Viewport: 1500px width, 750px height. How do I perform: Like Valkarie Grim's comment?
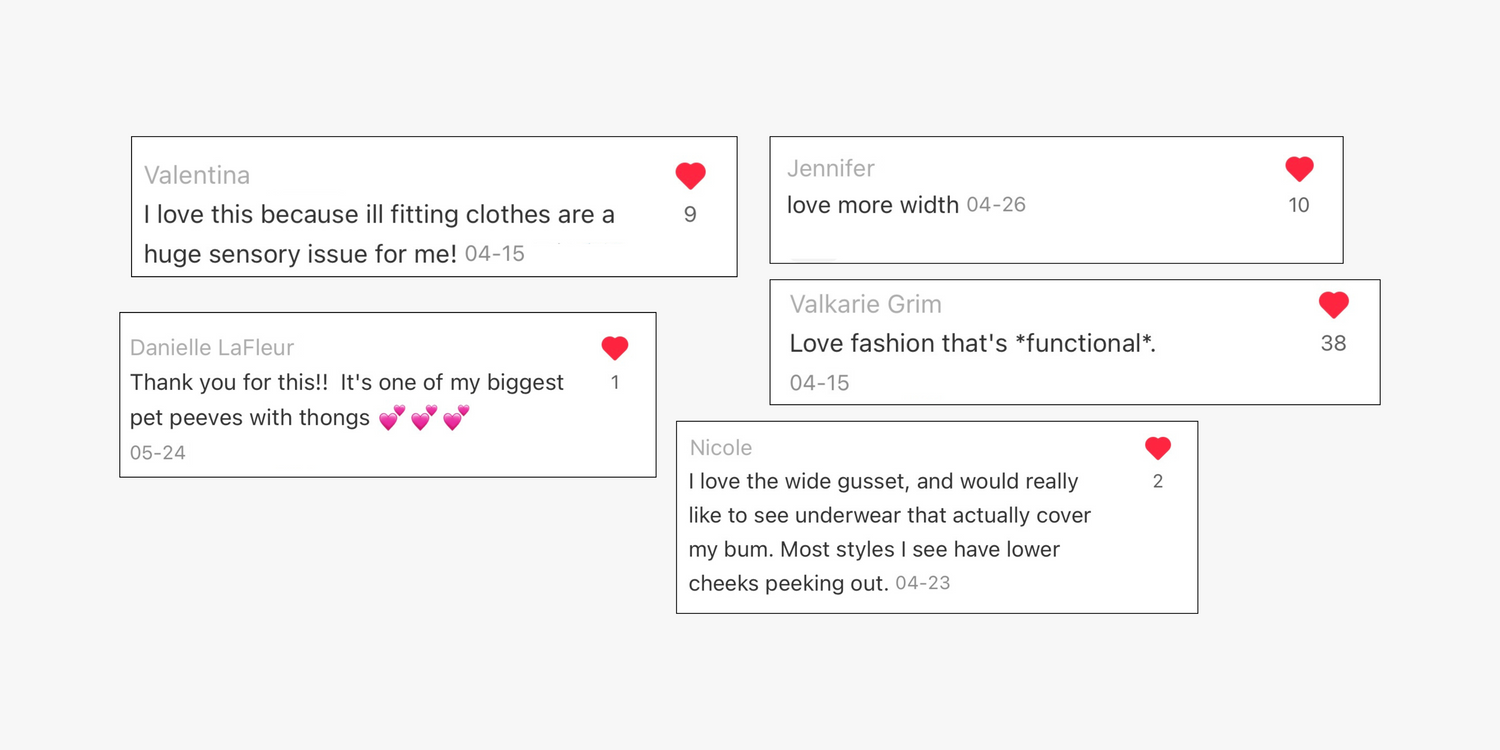(x=1334, y=304)
